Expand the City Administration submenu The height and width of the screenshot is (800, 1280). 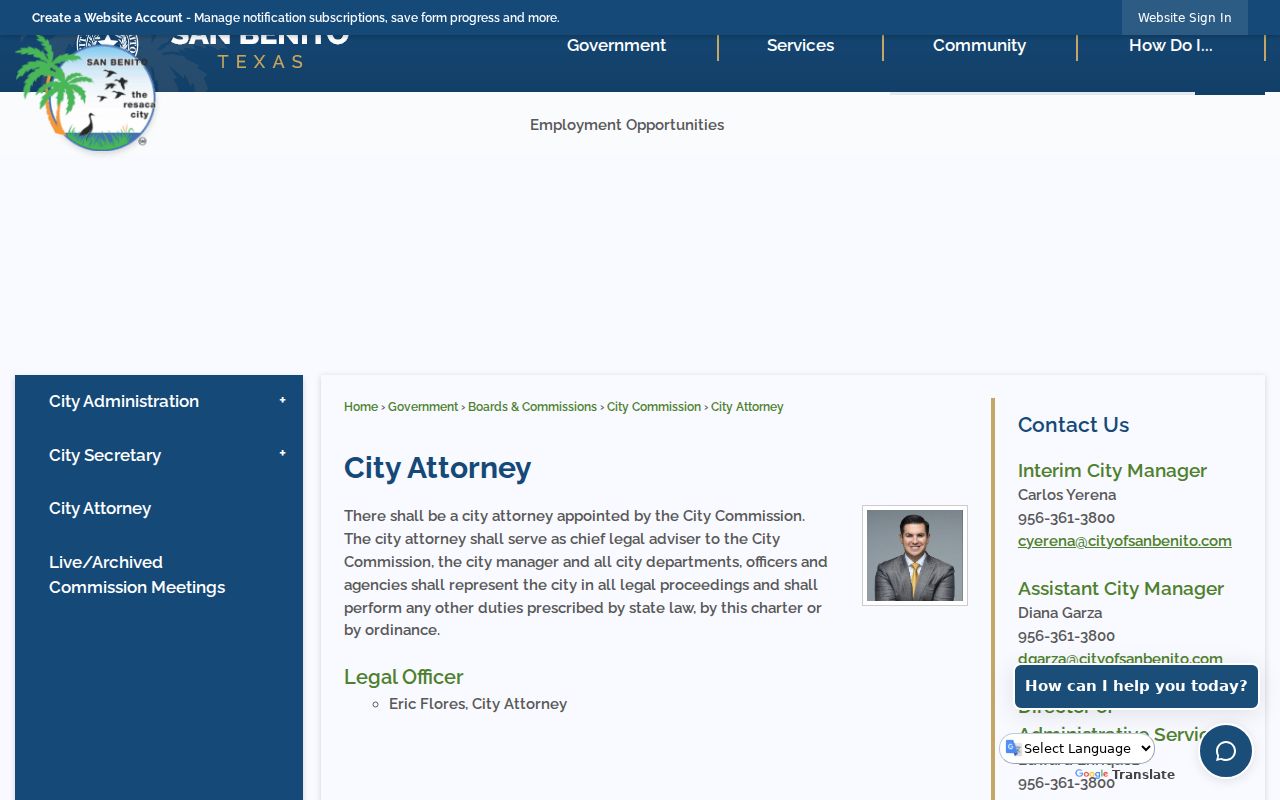point(282,401)
